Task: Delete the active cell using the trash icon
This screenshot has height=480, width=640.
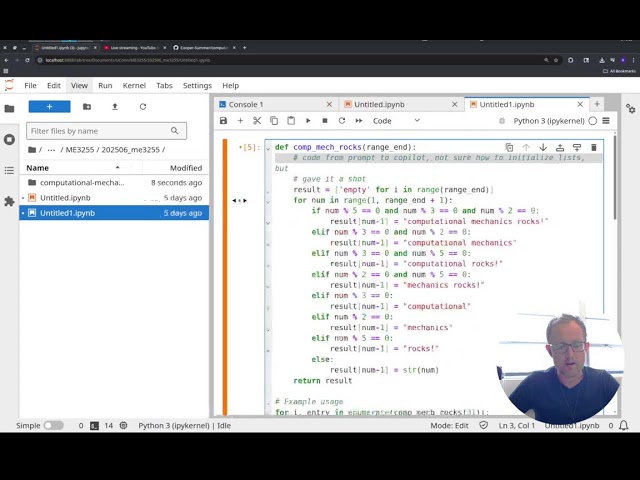Action: [593, 147]
